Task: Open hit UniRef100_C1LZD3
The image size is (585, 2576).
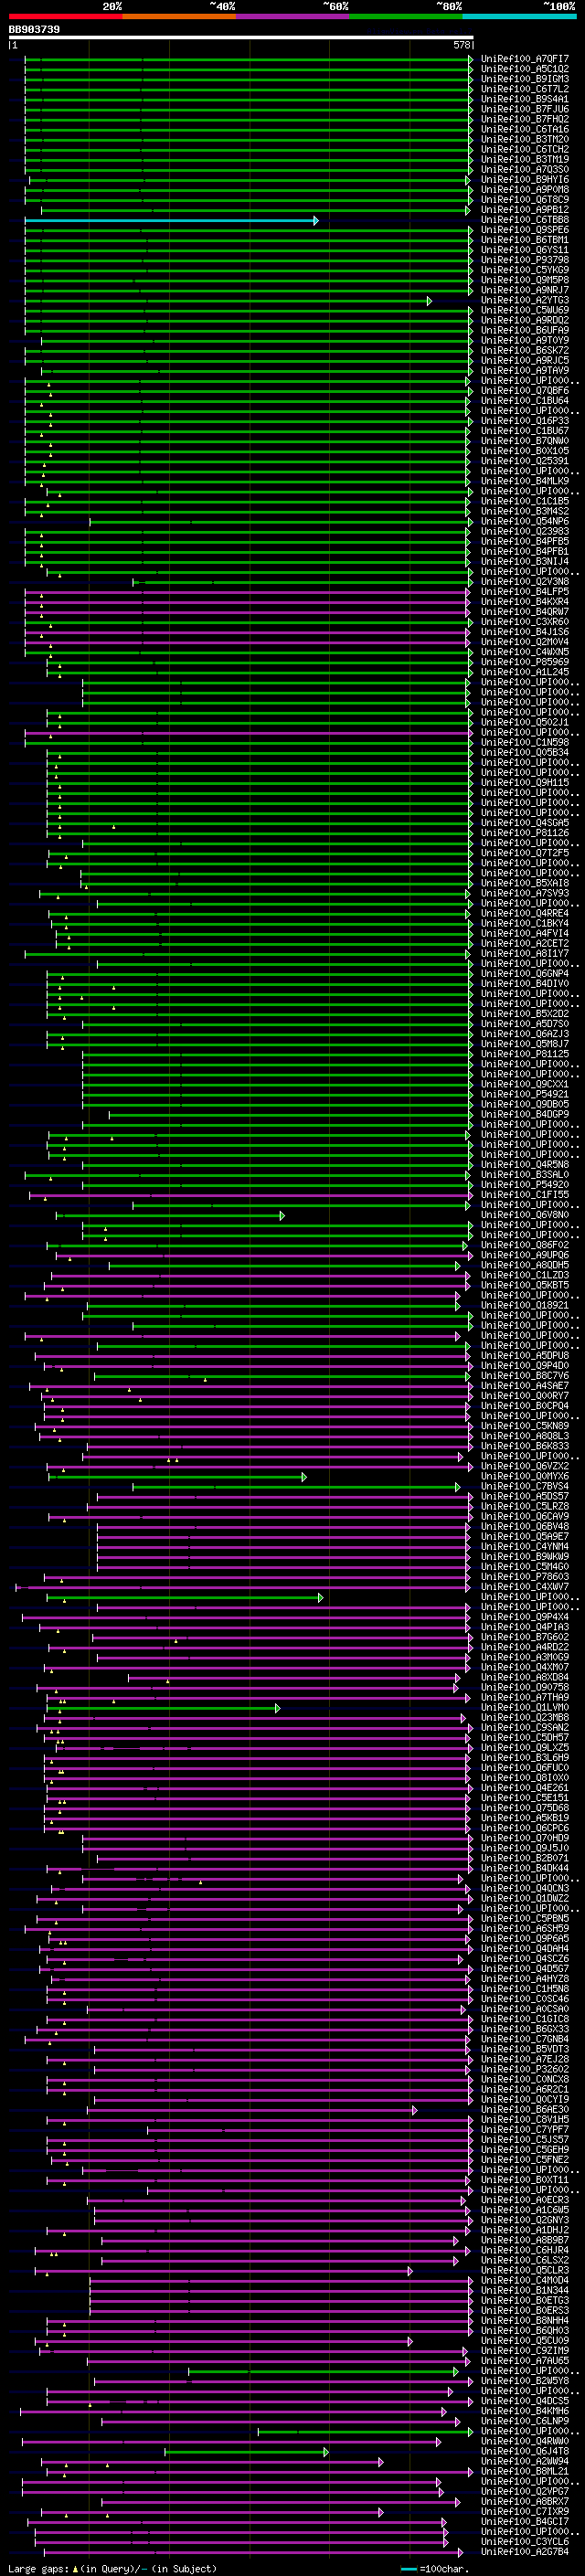Action: pyautogui.click(x=525, y=1275)
